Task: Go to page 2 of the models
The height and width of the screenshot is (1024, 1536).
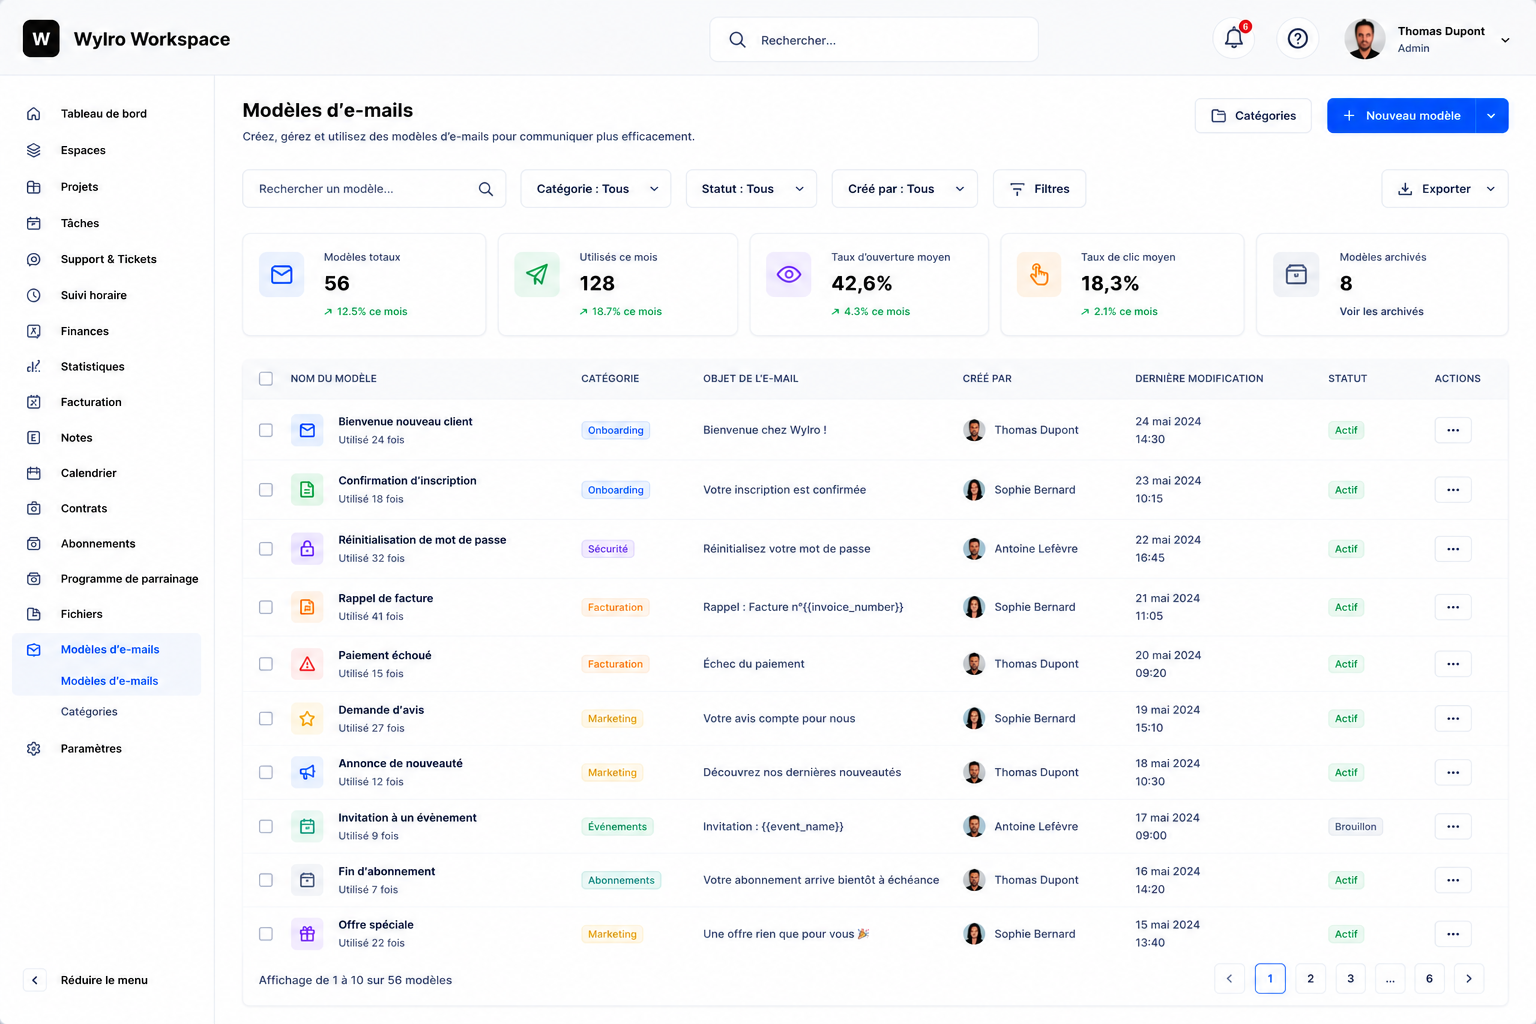Action: click(1310, 979)
